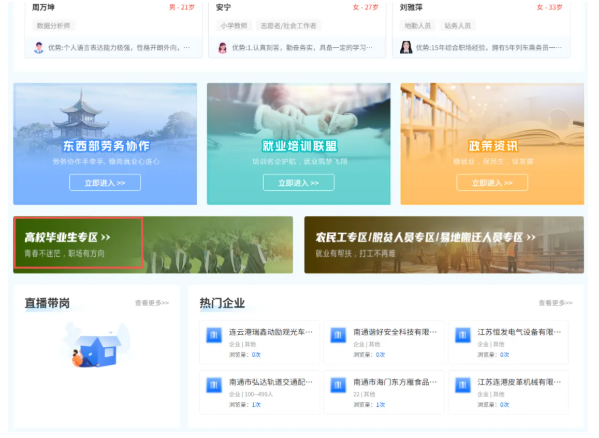Click 查看更多 next to 热门企业

555,303
